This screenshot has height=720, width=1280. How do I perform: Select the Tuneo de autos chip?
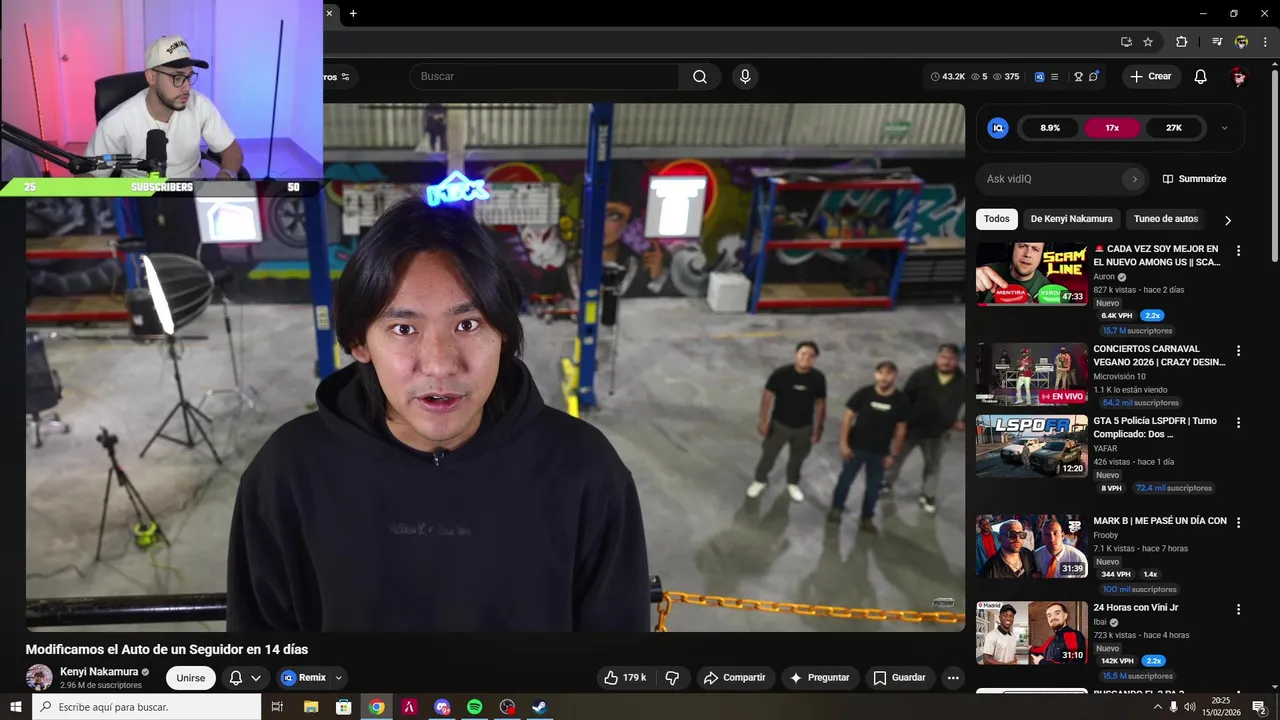(1166, 219)
